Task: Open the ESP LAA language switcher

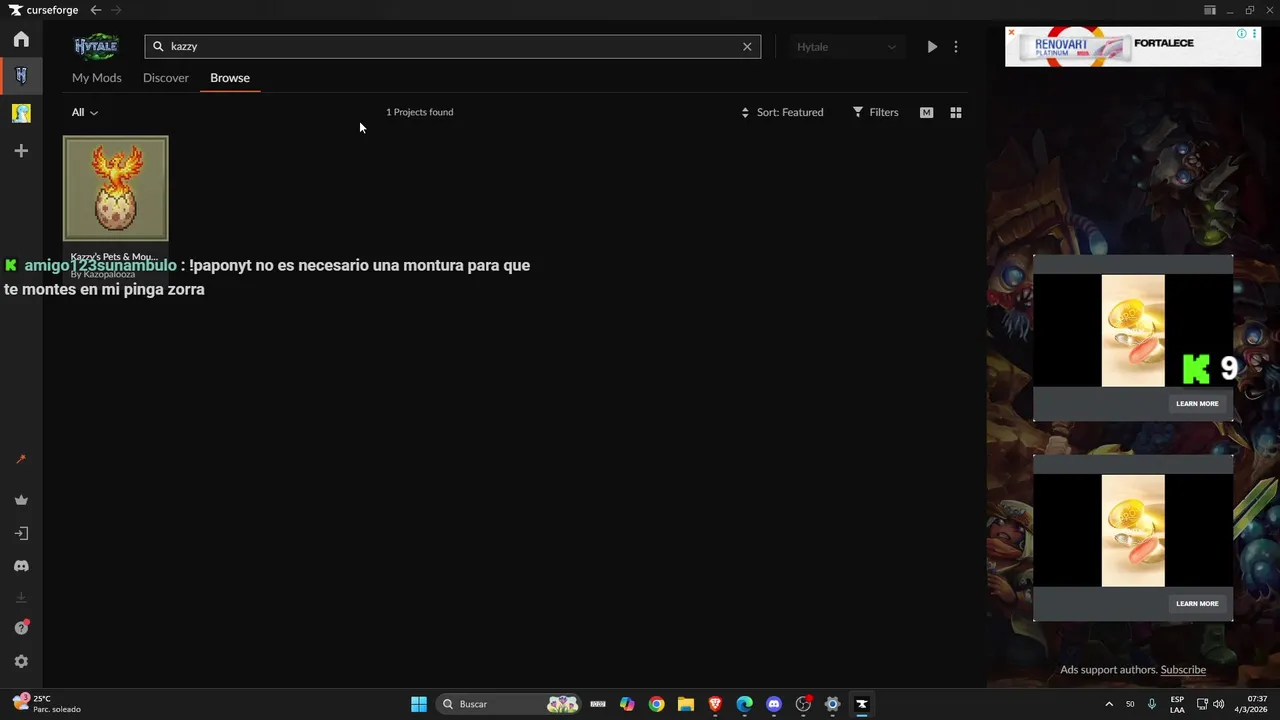Action: (1177, 704)
